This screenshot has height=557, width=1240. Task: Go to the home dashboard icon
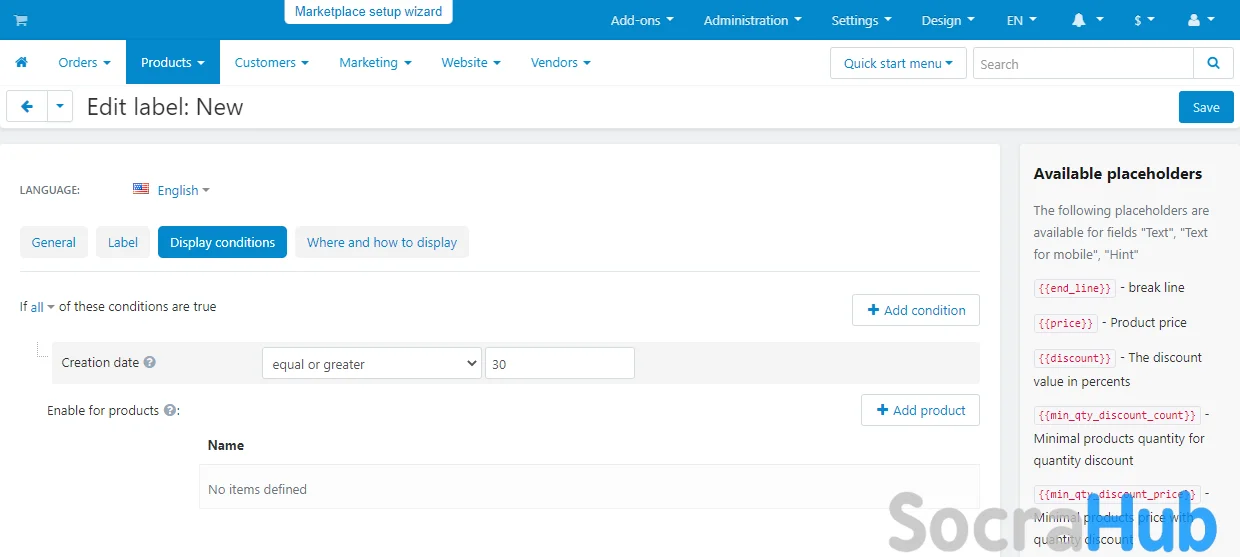click(21, 62)
